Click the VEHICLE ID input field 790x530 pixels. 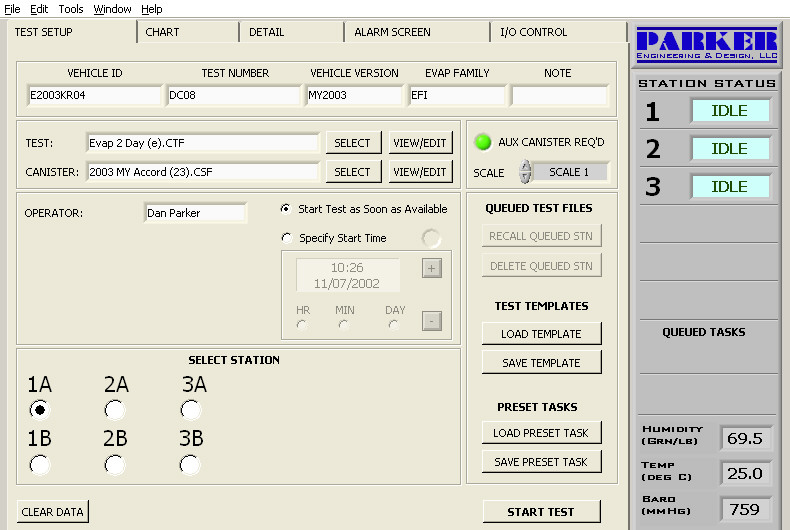[94, 96]
